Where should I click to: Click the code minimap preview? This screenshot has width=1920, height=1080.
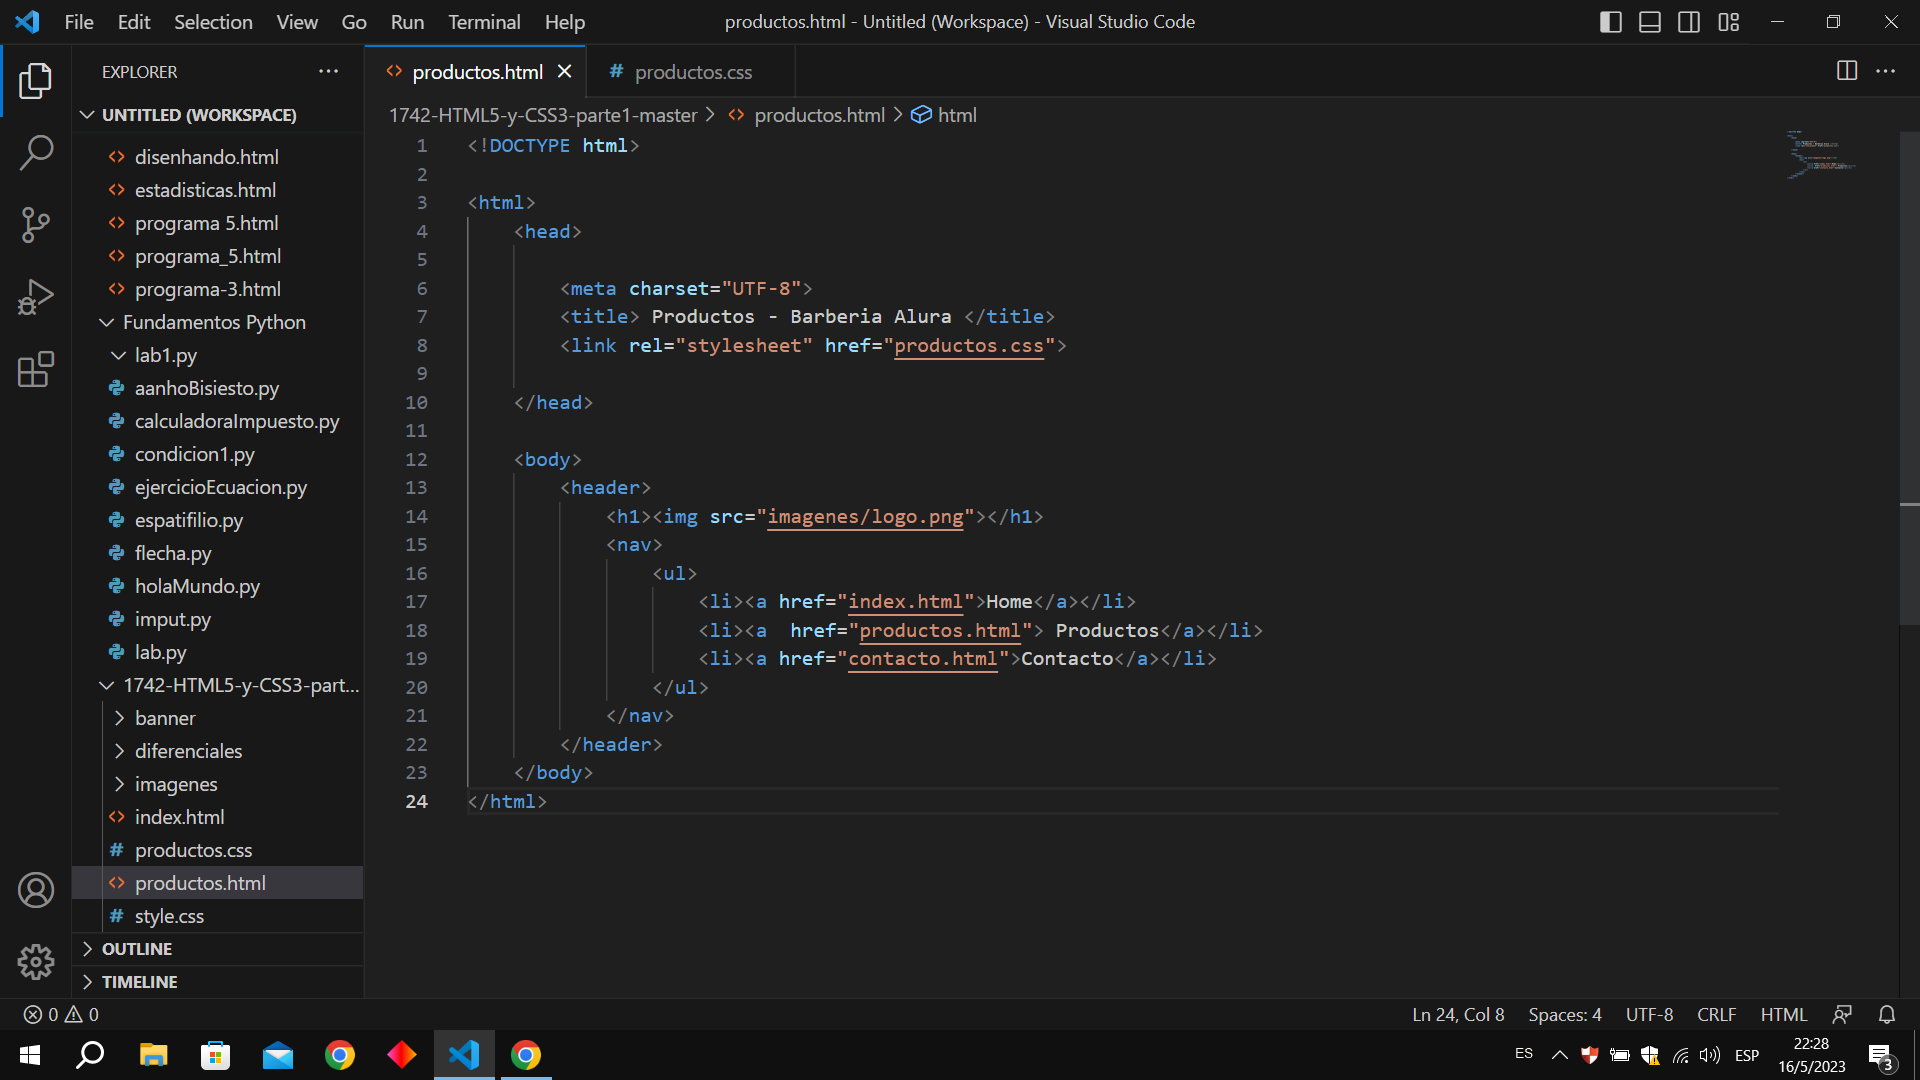(x=1820, y=155)
